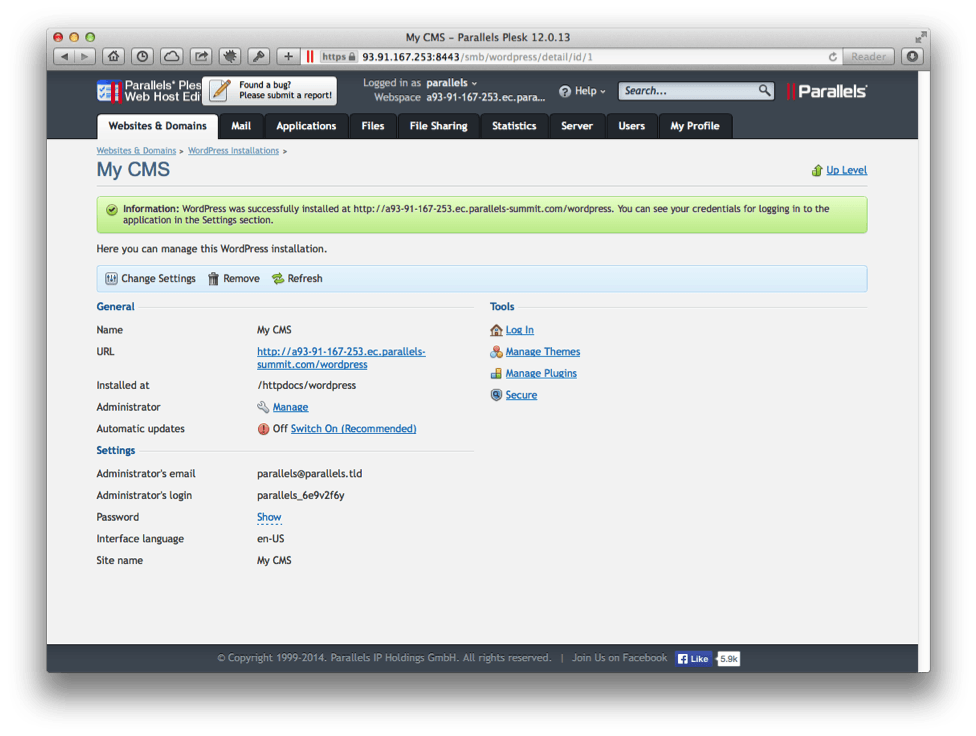Click the Change Settings sliders icon
The width and height of the screenshot is (976, 736).
click(111, 279)
